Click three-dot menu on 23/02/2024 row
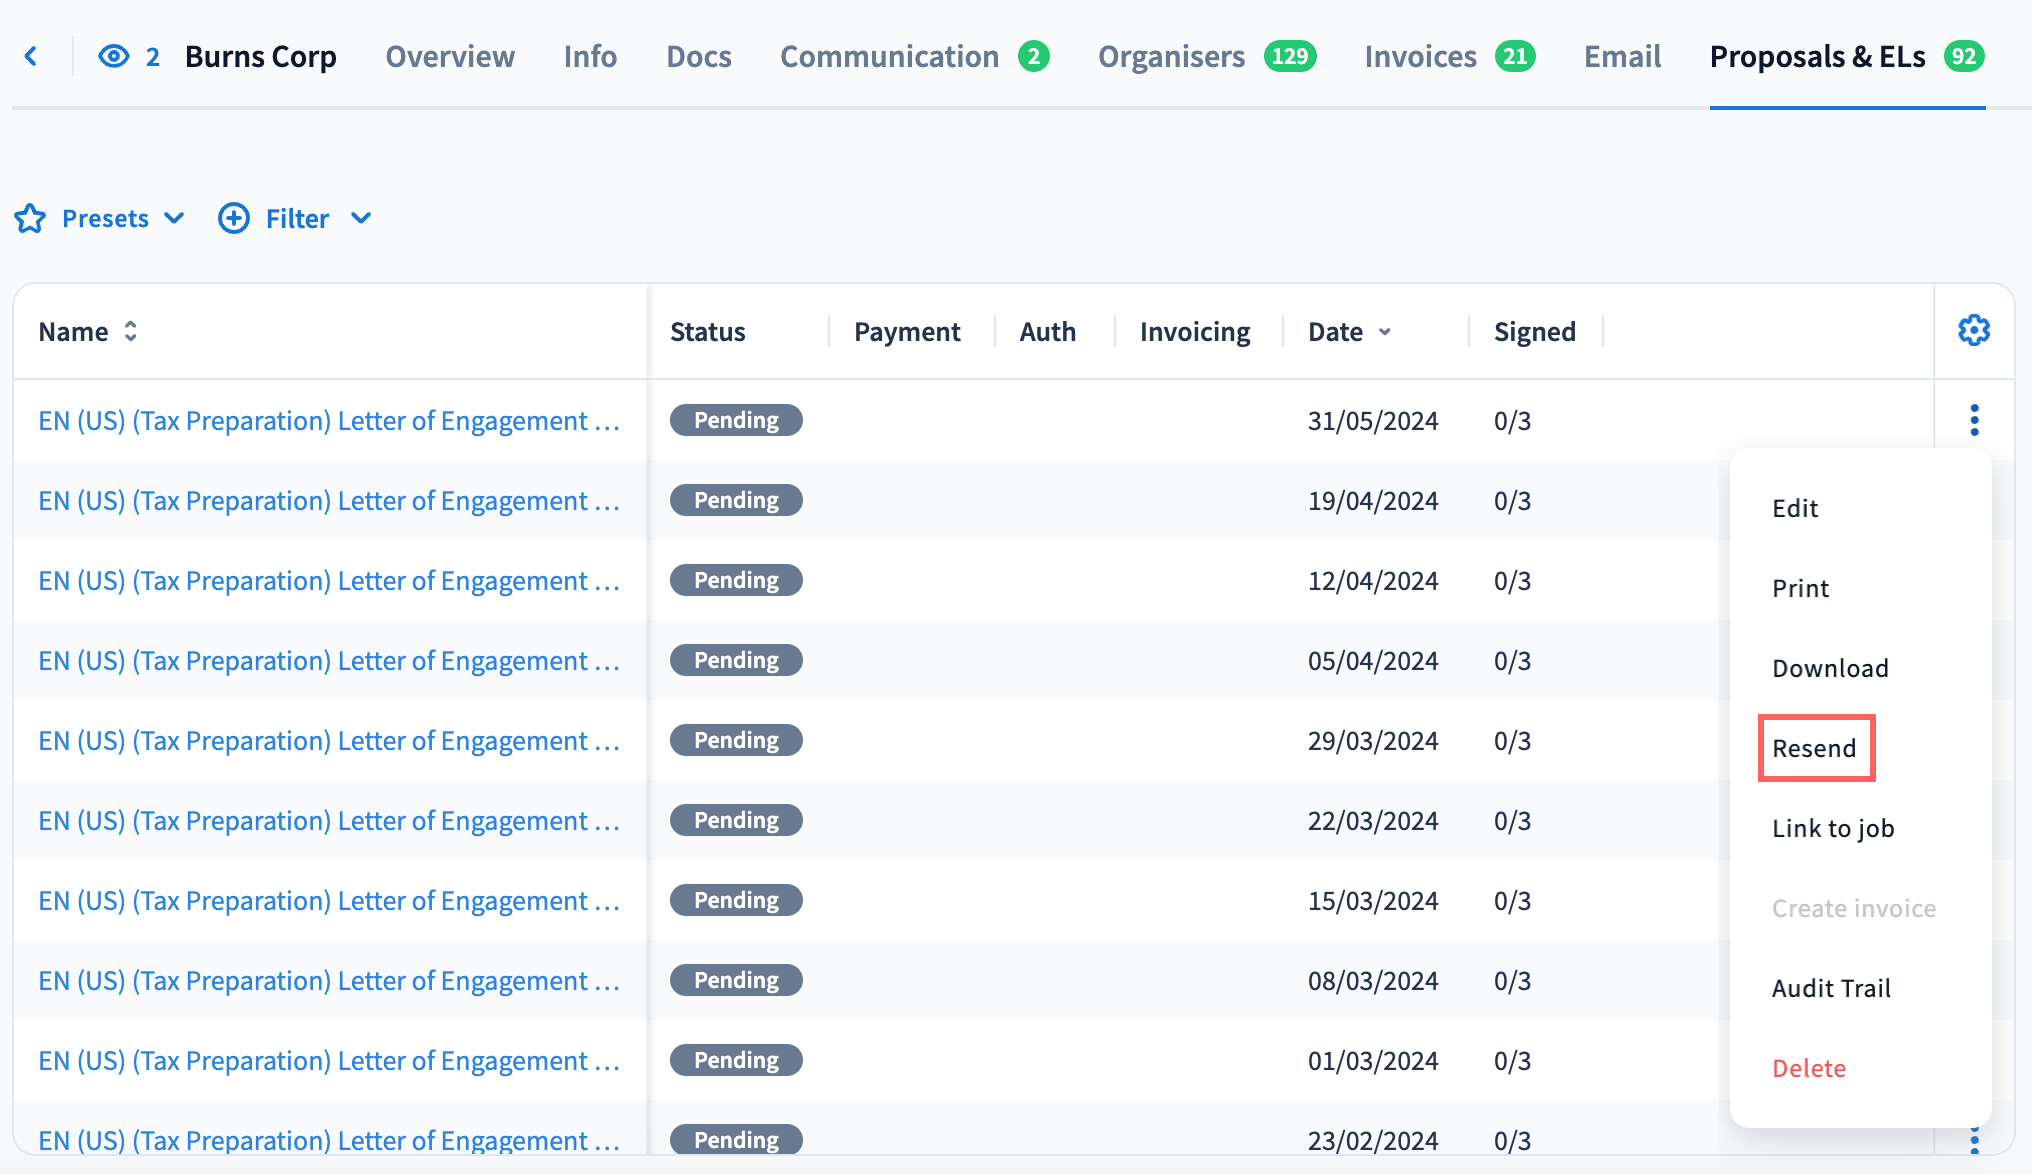The image size is (2032, 1174). click(x=1973, y=1140)
